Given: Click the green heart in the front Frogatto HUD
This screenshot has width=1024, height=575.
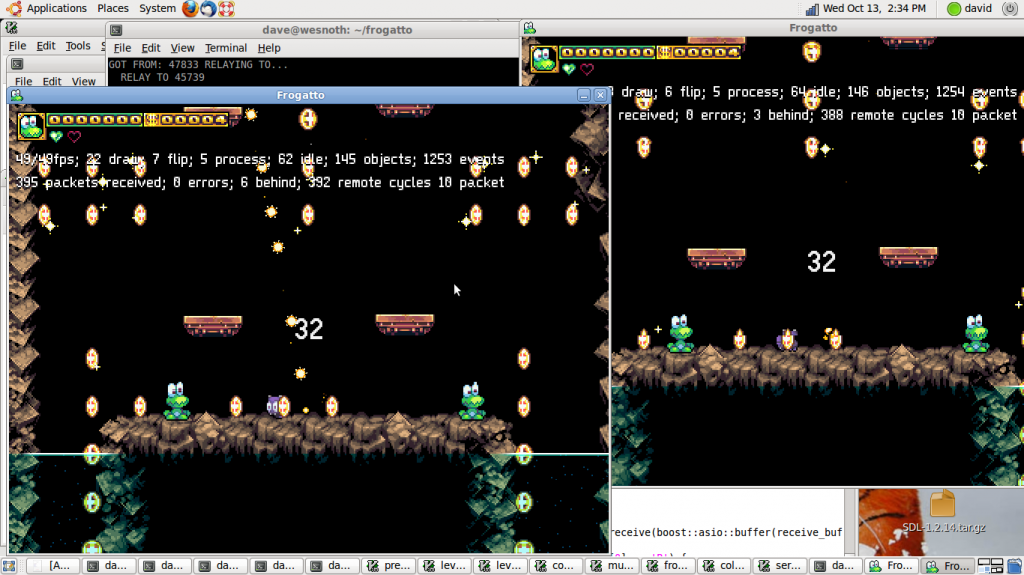Looking at the screenshot, I should (x=56, y=137).
